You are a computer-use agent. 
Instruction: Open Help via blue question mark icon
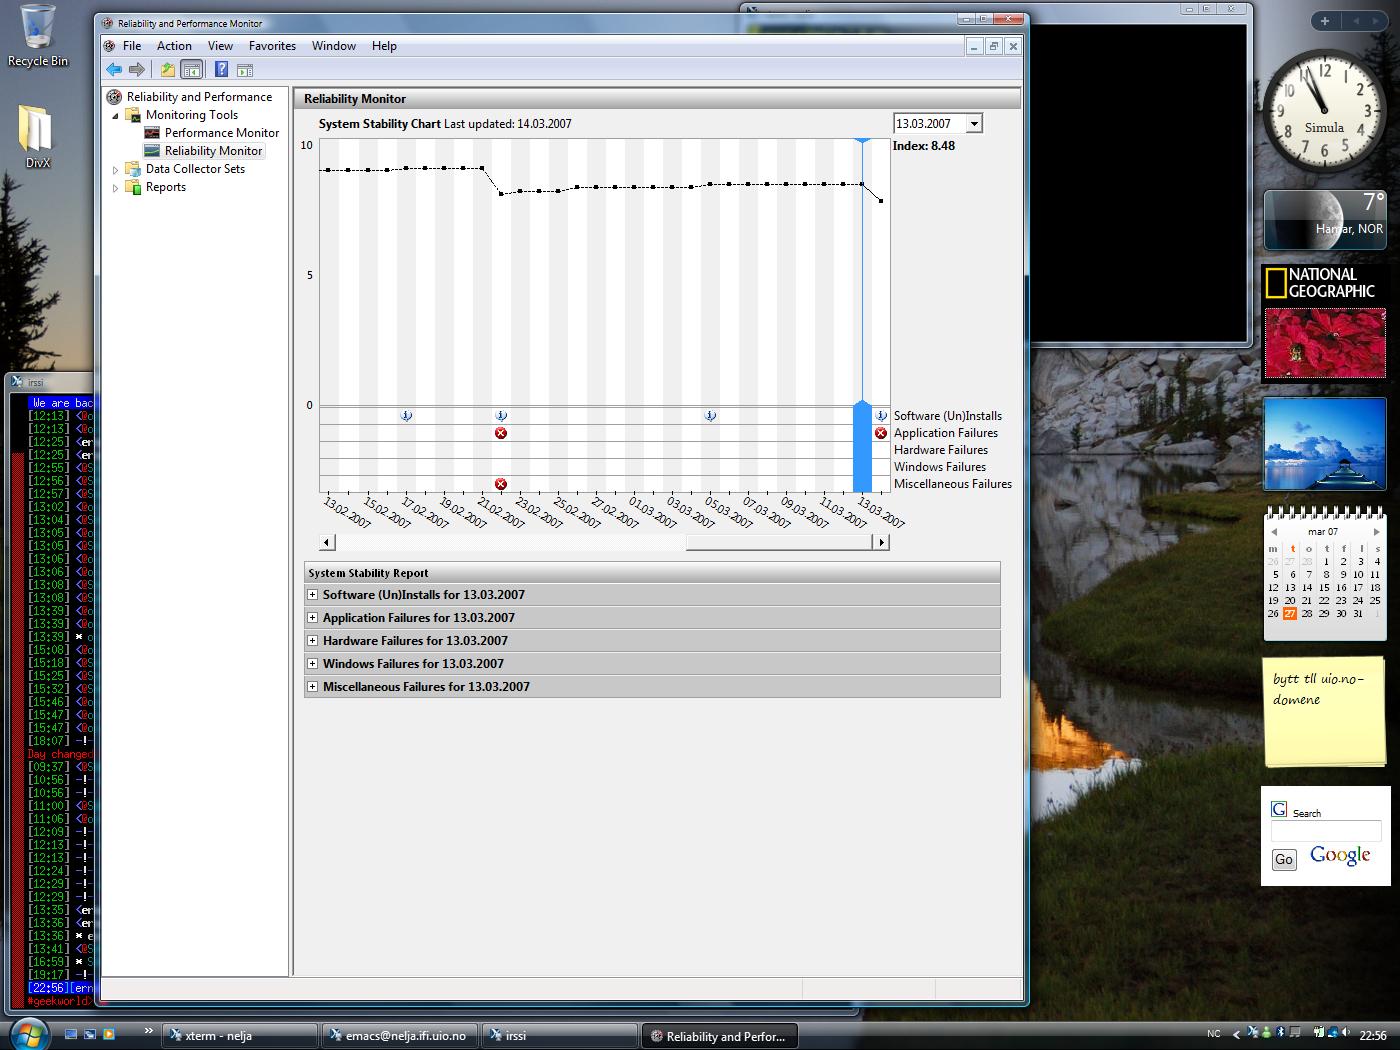(x=221, y=70)
